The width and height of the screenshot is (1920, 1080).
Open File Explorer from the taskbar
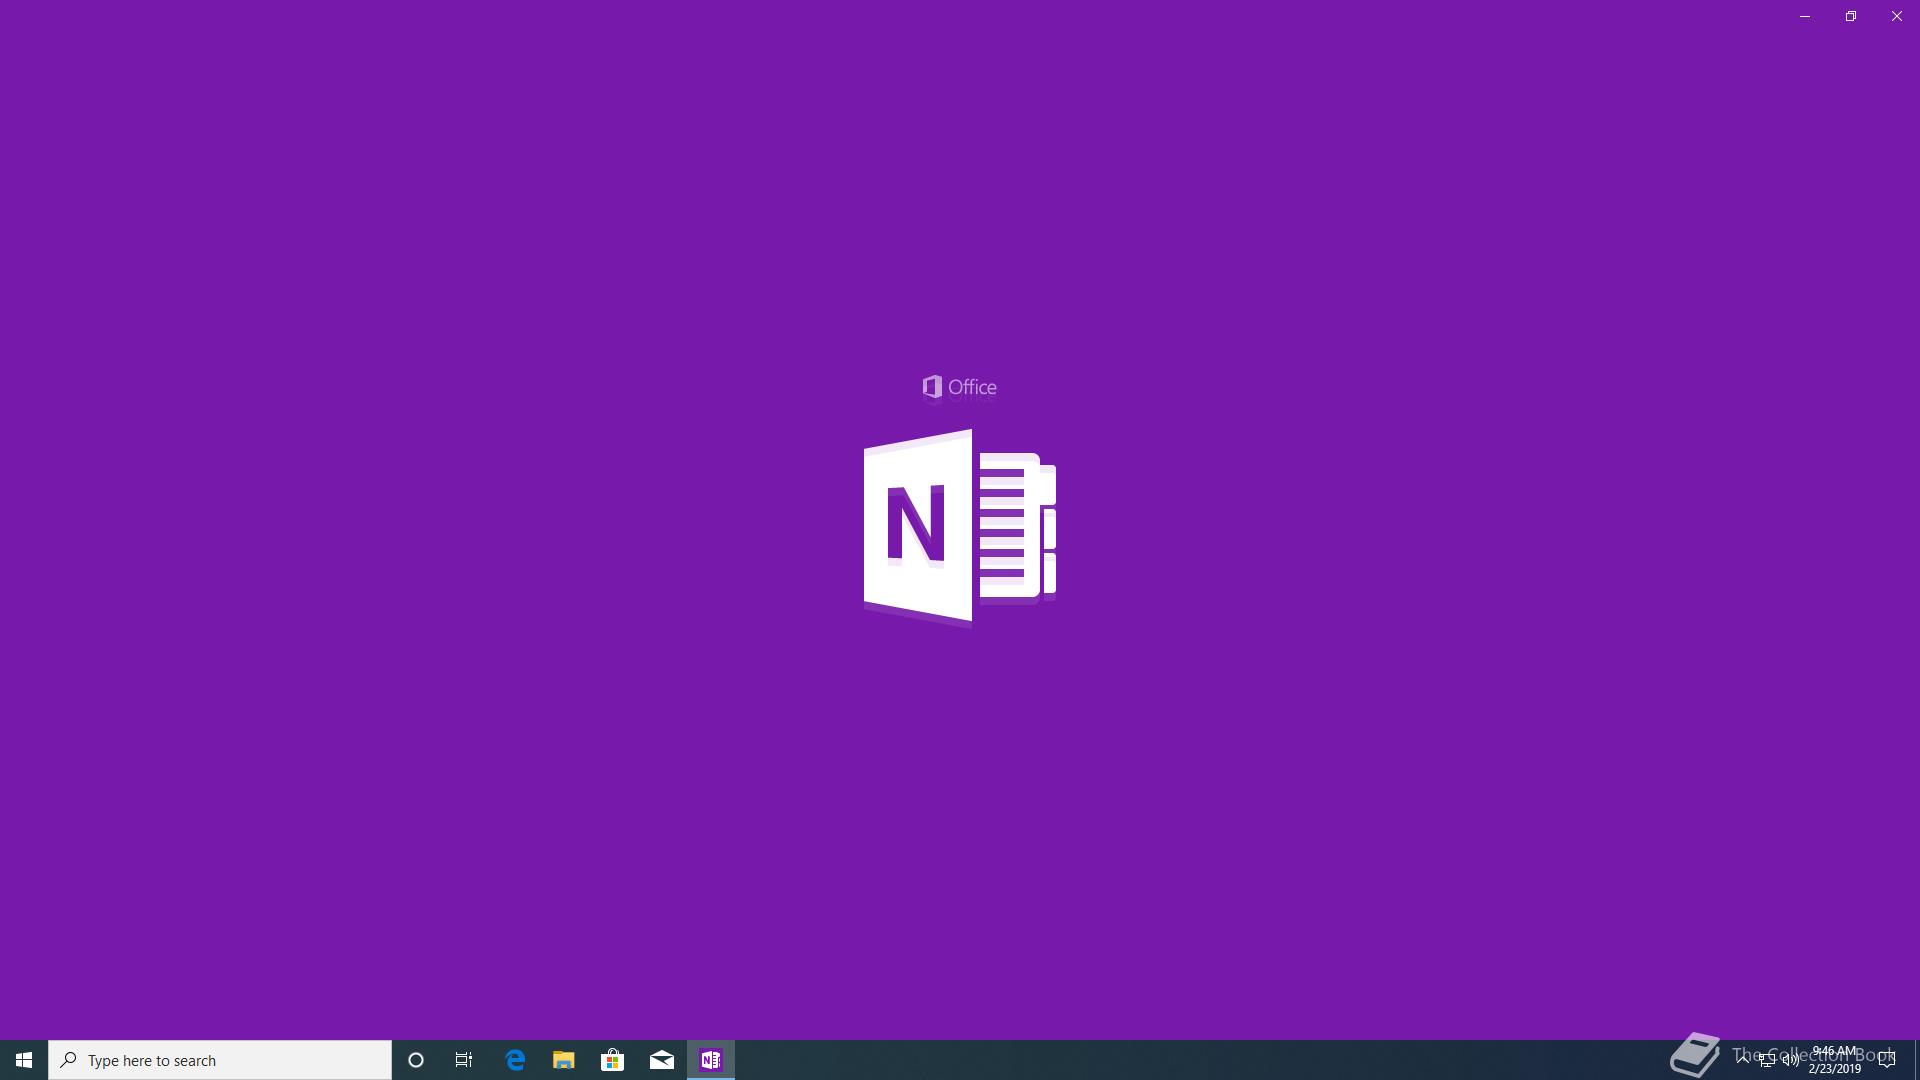pos(564,1060)
